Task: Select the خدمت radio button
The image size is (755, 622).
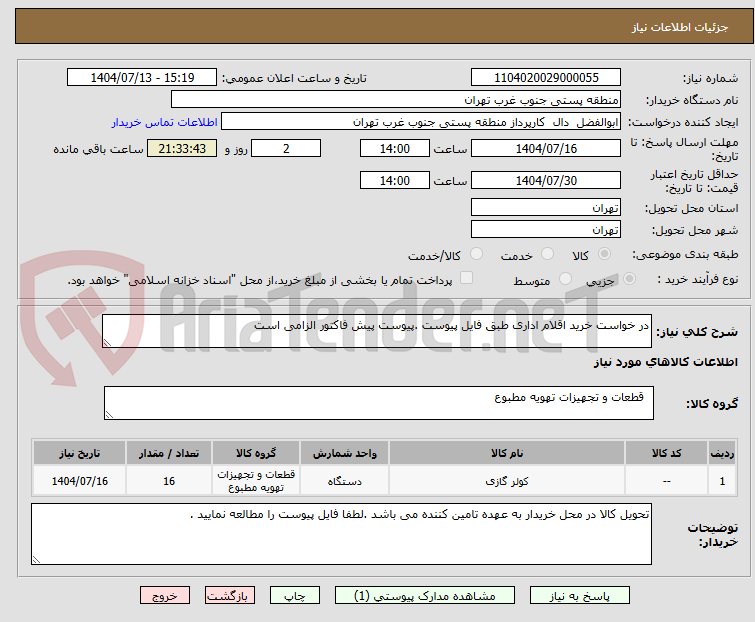Action: point(547,253)
